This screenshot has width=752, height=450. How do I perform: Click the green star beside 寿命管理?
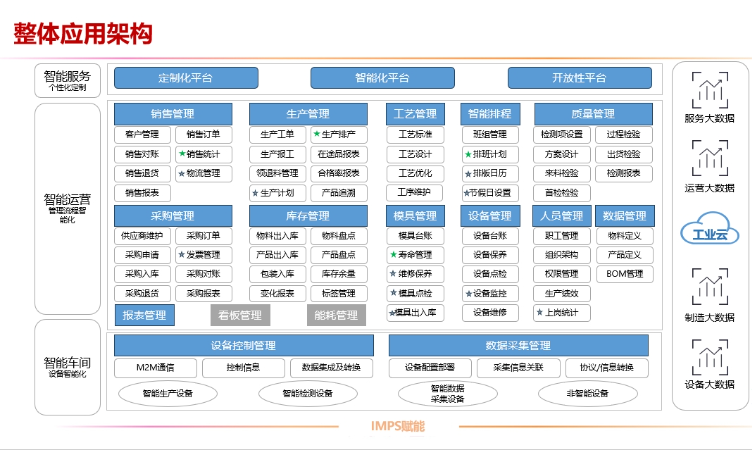tap(393, 254)
